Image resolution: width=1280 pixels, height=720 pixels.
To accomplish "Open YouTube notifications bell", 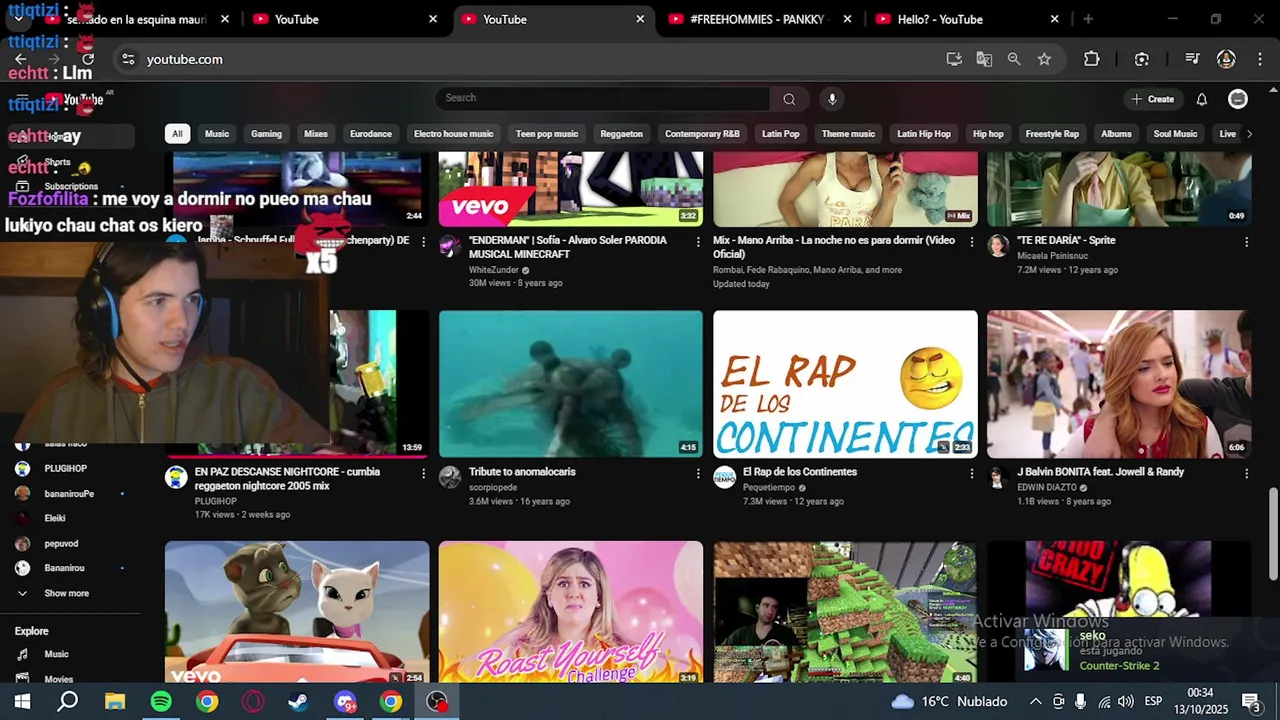I will click(1202, 99).
